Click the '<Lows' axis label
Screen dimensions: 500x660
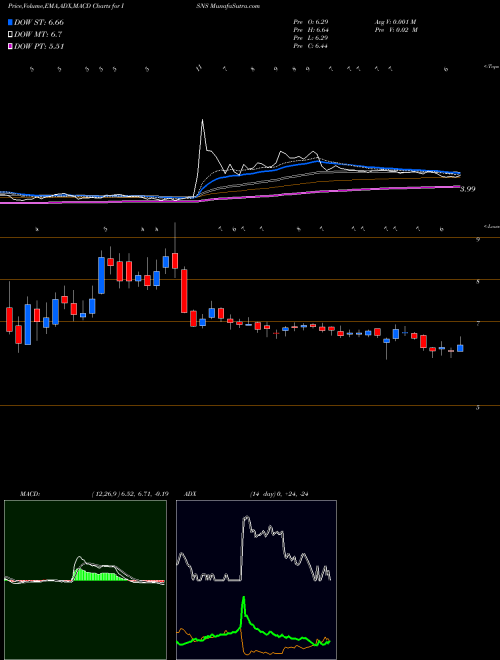(491, 226)
